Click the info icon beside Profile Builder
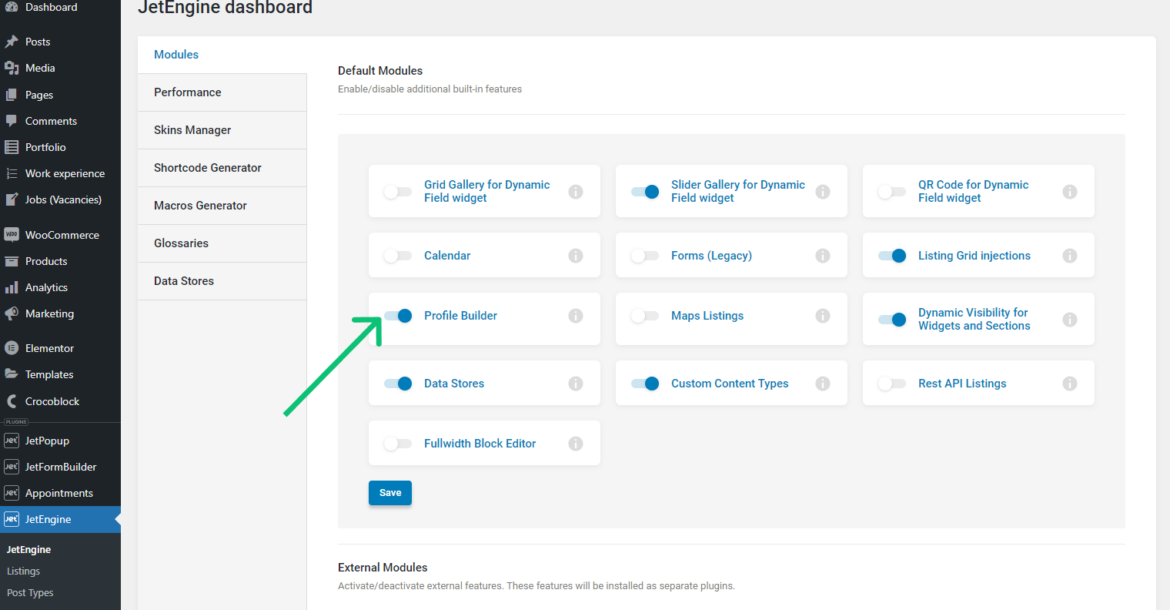Image resolution: width=1170 pixels, height=610 pixels. (575, 316)
